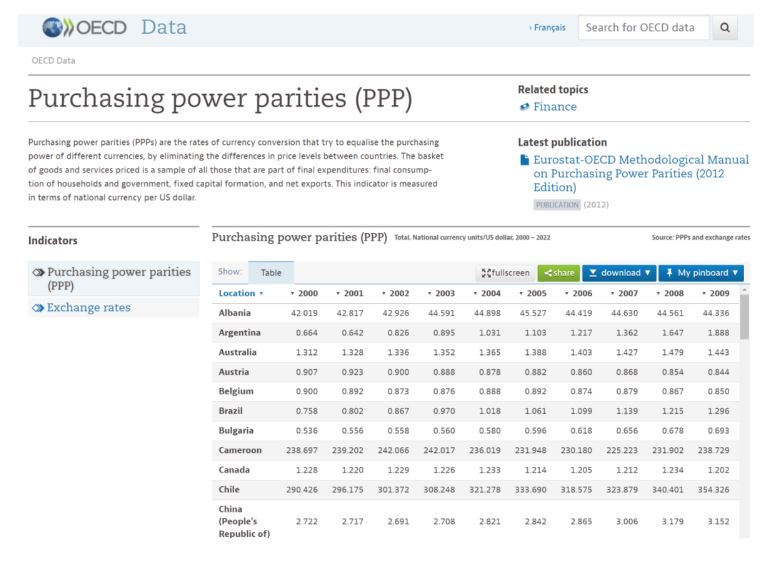The width and height of the screenshot is (774, 576).
Task: Open the Eurostat-OECD Methodological Manual link
Action: pos(641,174)
